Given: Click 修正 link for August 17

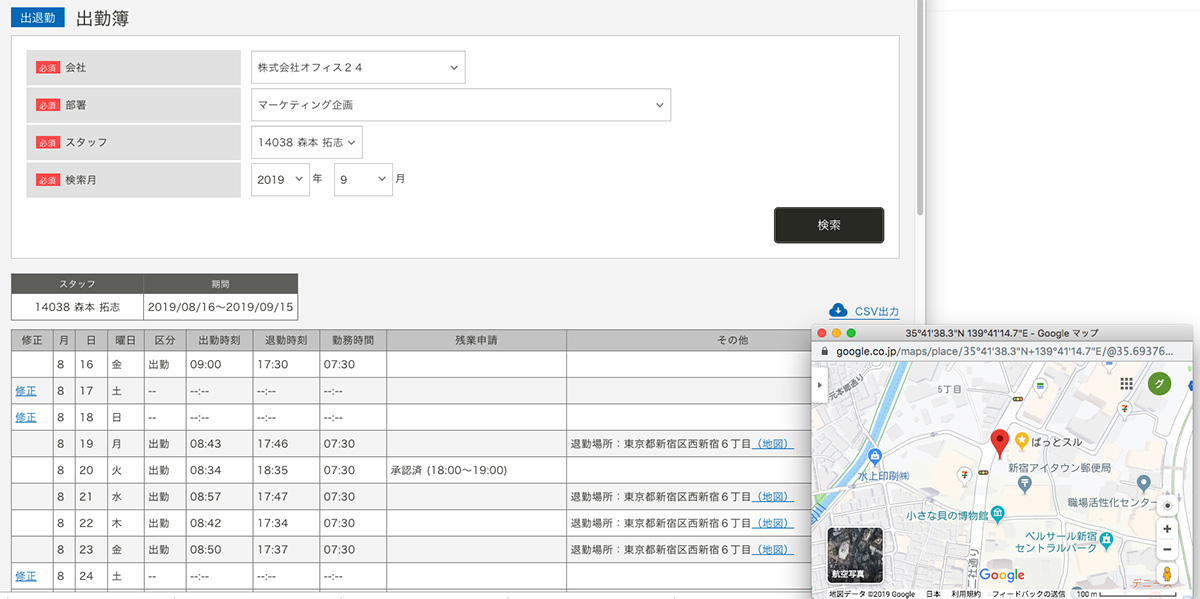Looking at the screenshot, I should coord(25,391).
